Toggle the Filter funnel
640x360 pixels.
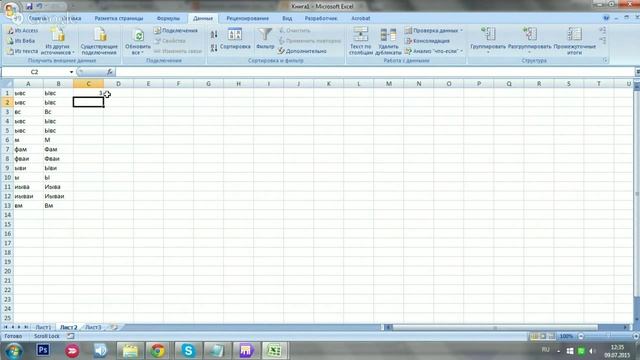(265, 38)
